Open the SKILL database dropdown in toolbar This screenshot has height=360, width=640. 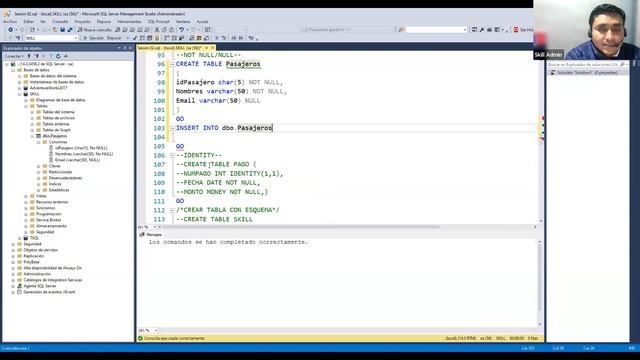[x=76, y=38]
